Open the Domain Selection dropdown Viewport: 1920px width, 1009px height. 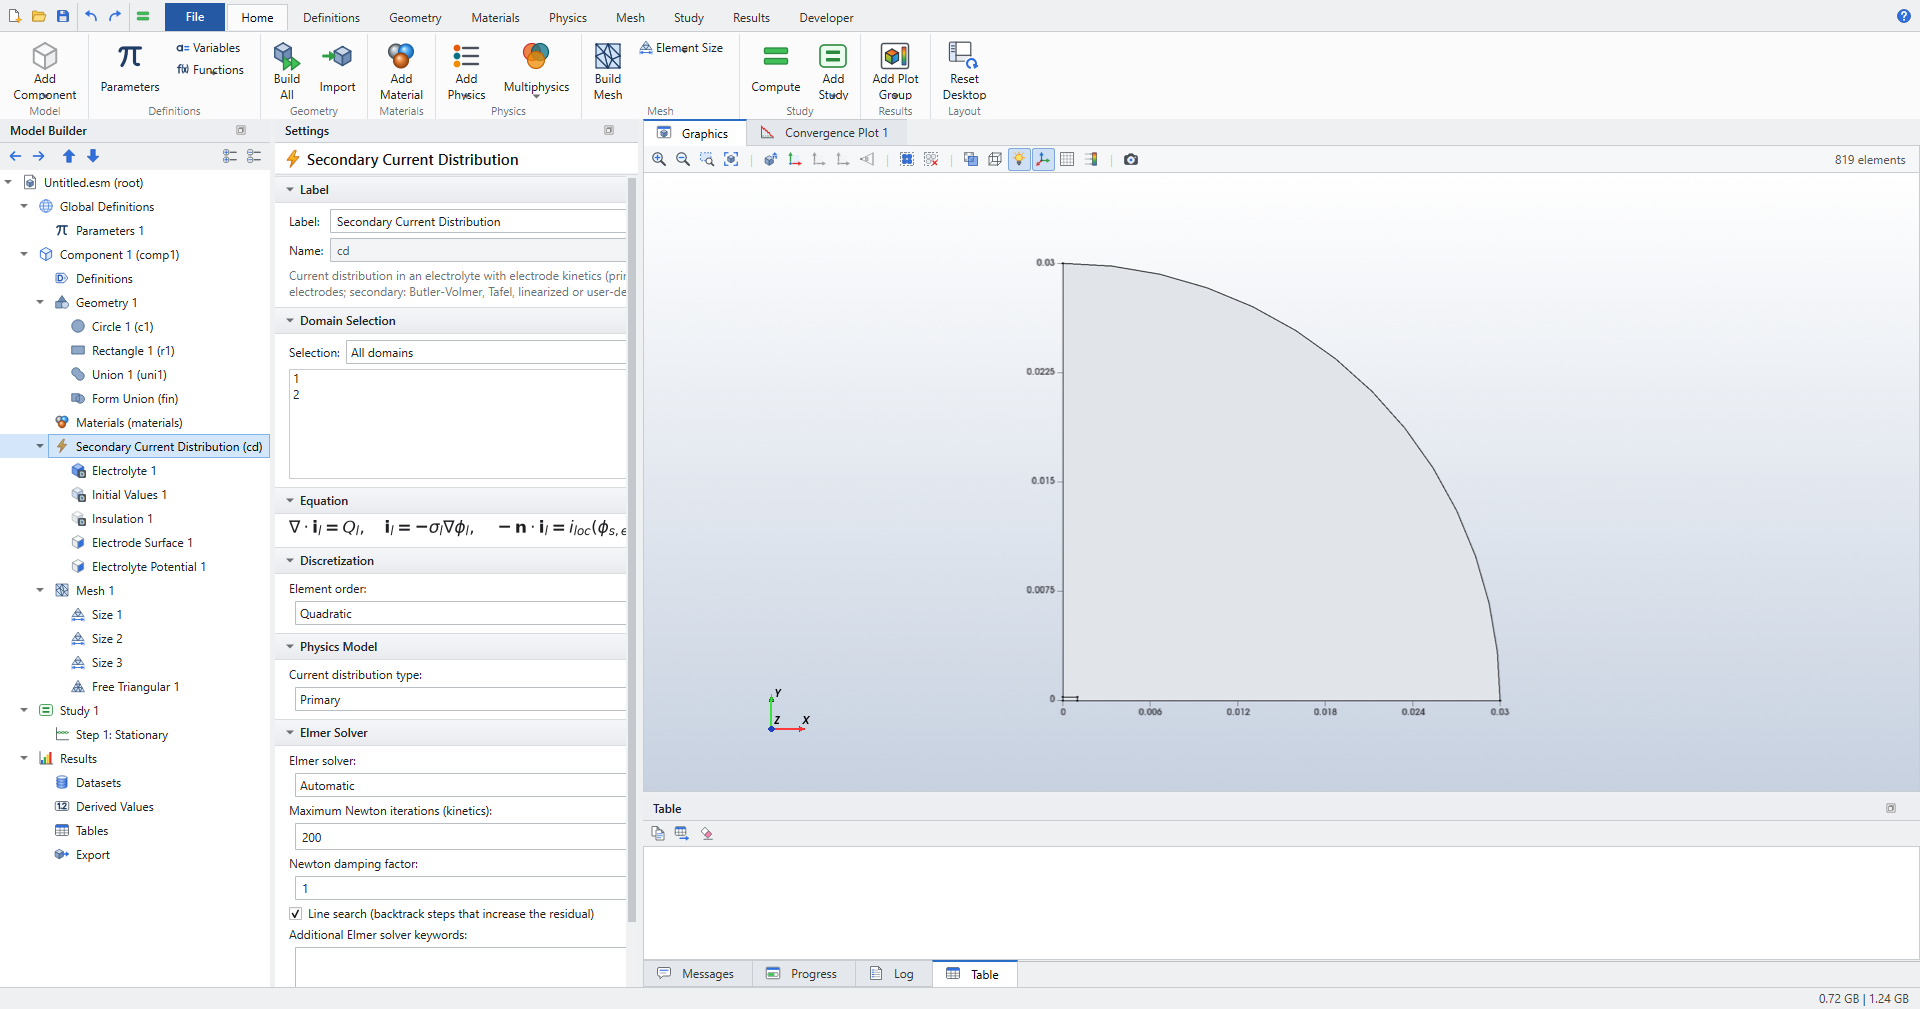click(486, 353)
